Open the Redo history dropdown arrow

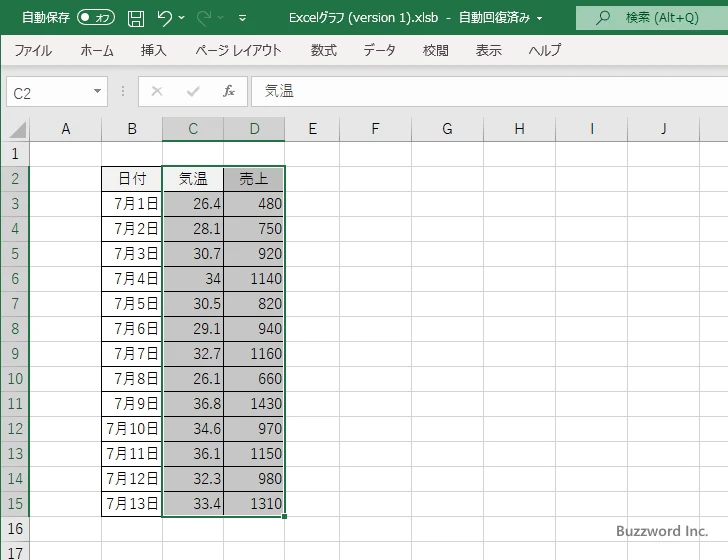(x=221, y=18)
